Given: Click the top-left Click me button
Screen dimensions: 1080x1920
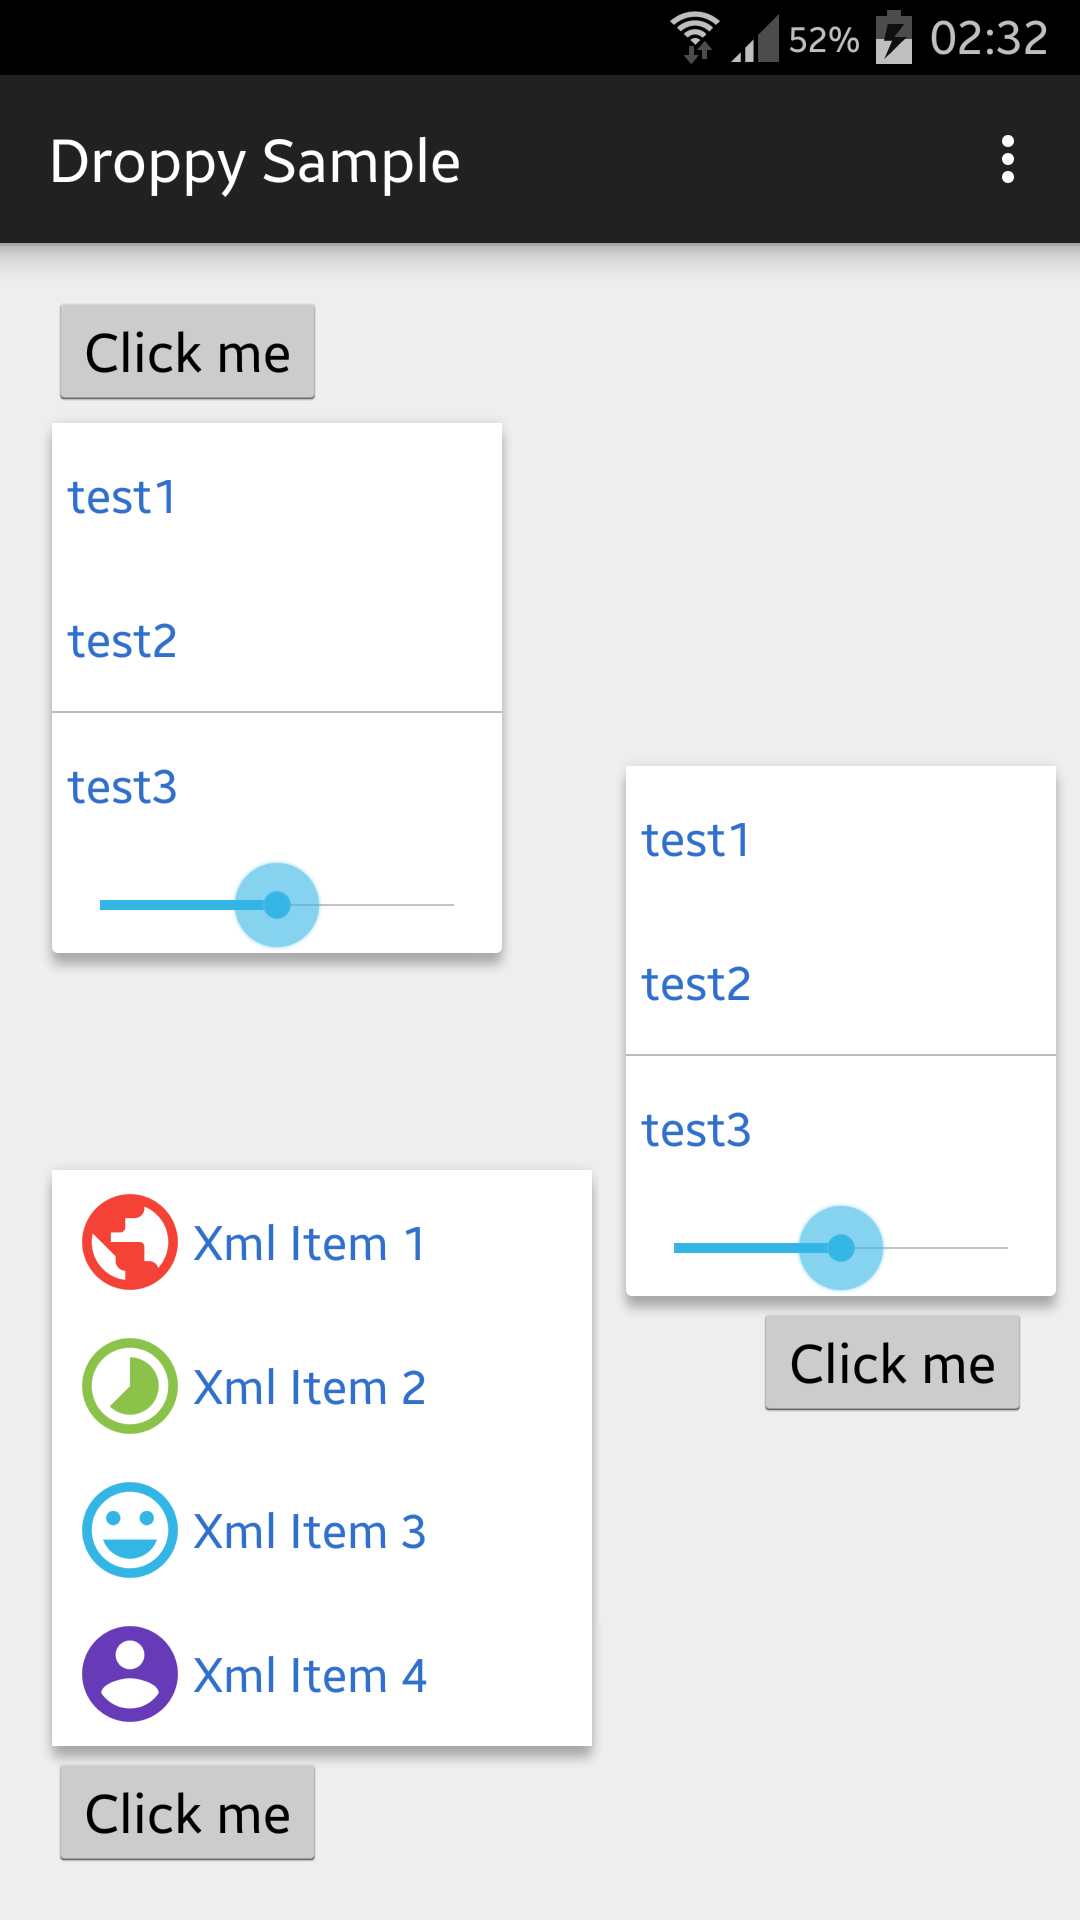Looking at the screenshot, I should tap(187, 352).
